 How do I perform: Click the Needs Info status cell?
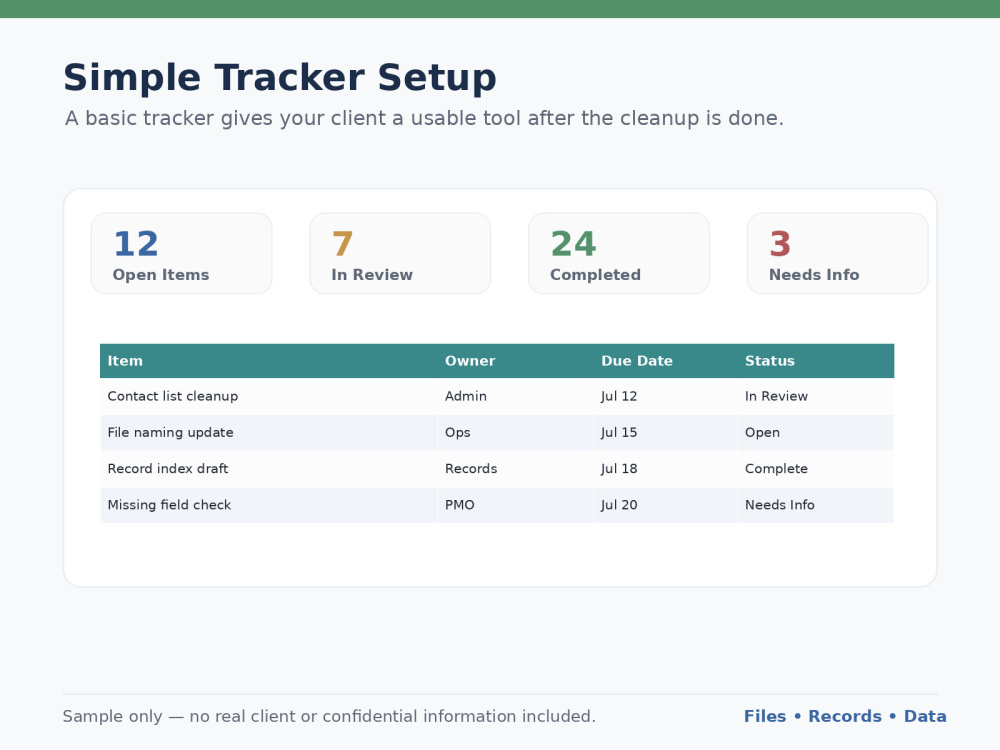816,505
